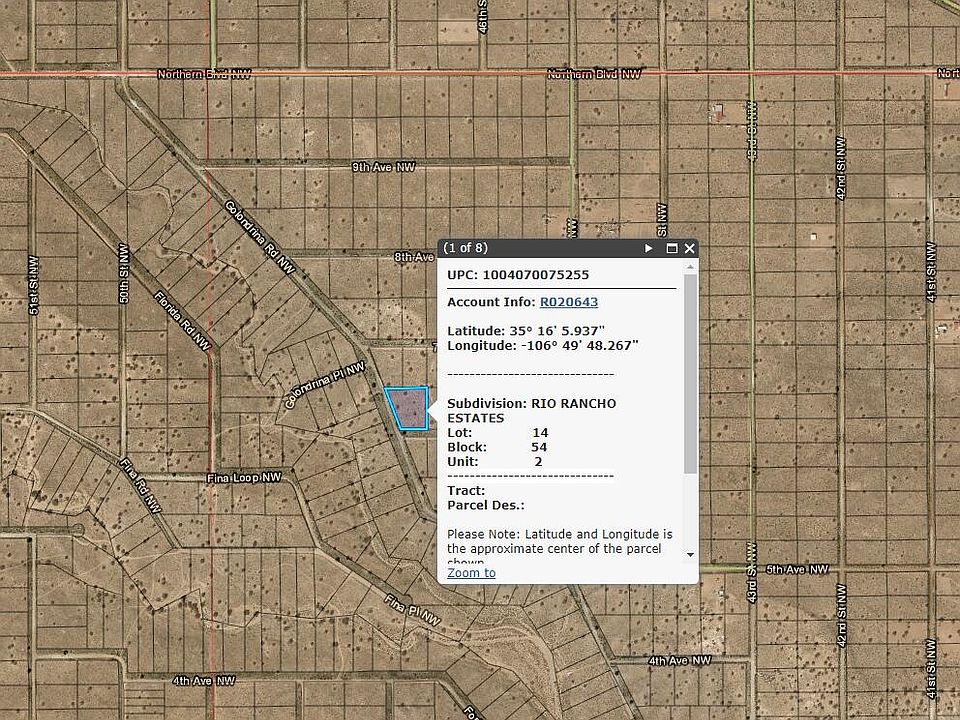Image resolution: width=960 pixels, height=720 pixels.
Task: Click the popup scrollbar down arrow
Action: point(689,554)
